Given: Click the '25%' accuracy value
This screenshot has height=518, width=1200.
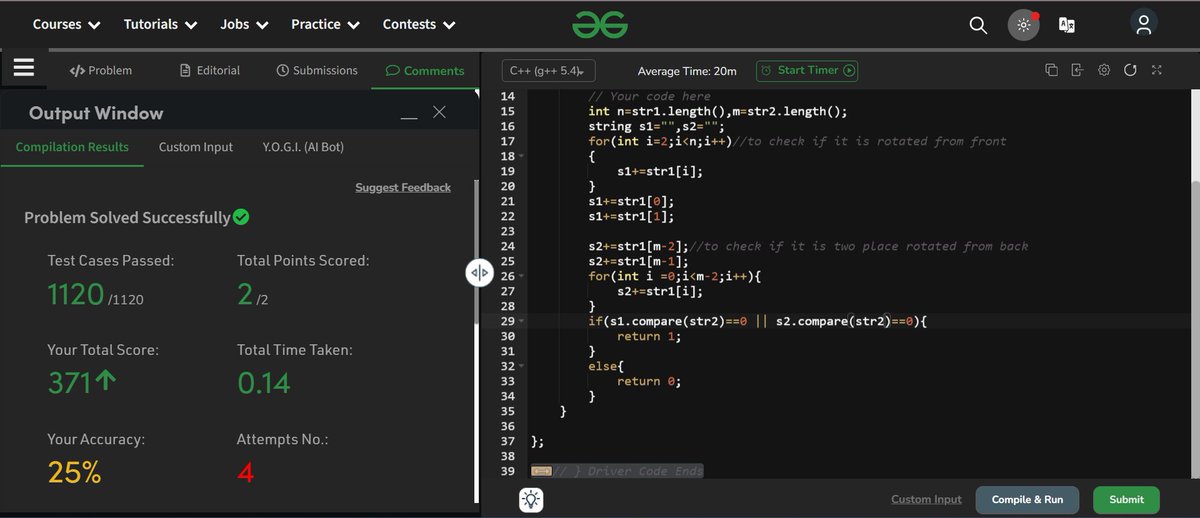Looking at the screenshot, I should pyautogui.click(x=74, y=472).
